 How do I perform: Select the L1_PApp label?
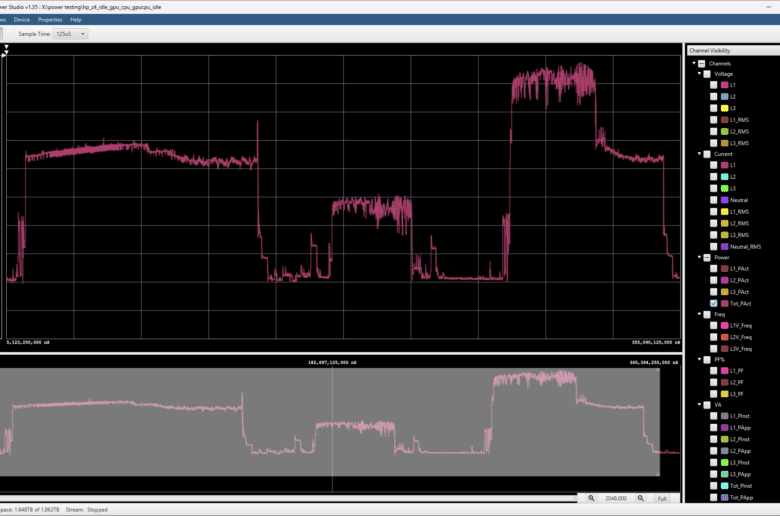point(740,427)
